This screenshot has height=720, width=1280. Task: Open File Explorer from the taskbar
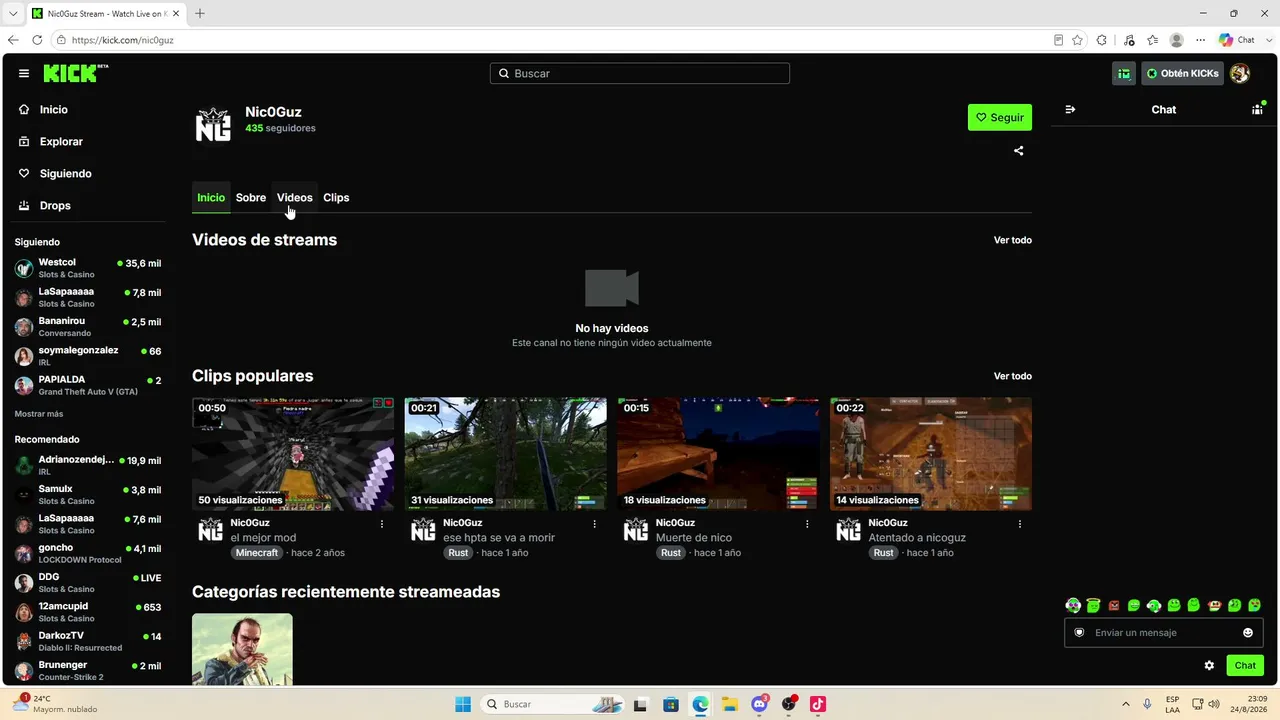(730, 704)
